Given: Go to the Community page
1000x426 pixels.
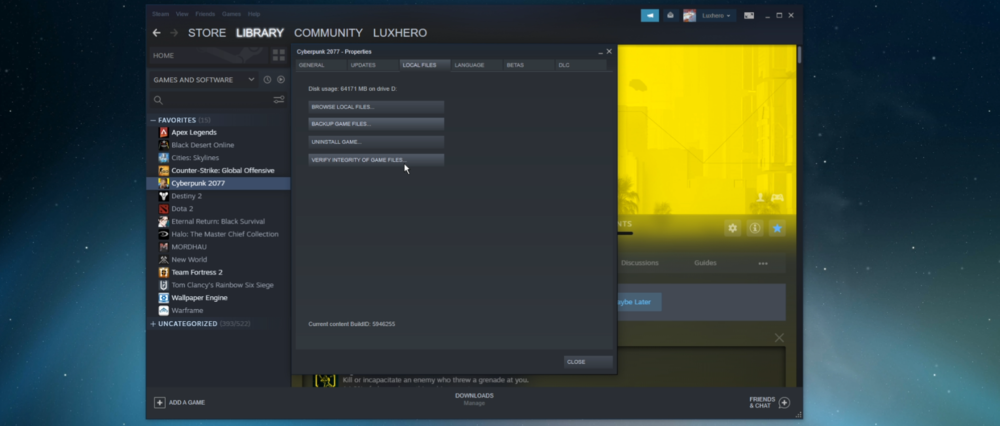Looking at the screenshot, I should [x=328, y=33].
